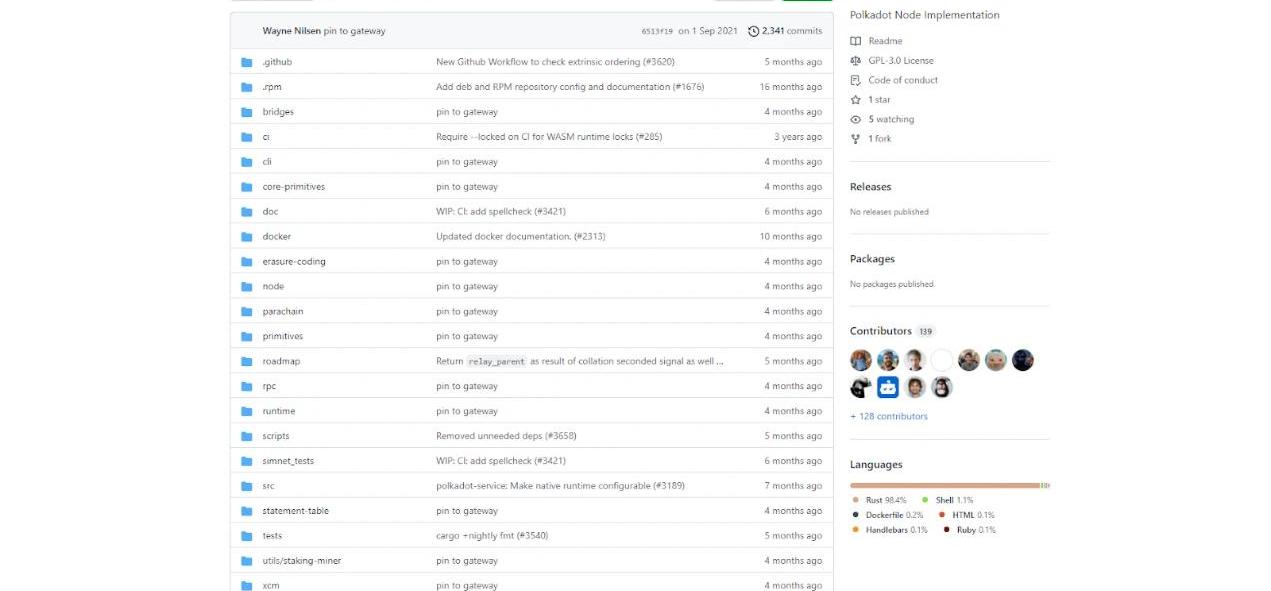This screenshot has width=1271, height=591.
Task: Click the folder icon beside xcm
Action: 247,586
